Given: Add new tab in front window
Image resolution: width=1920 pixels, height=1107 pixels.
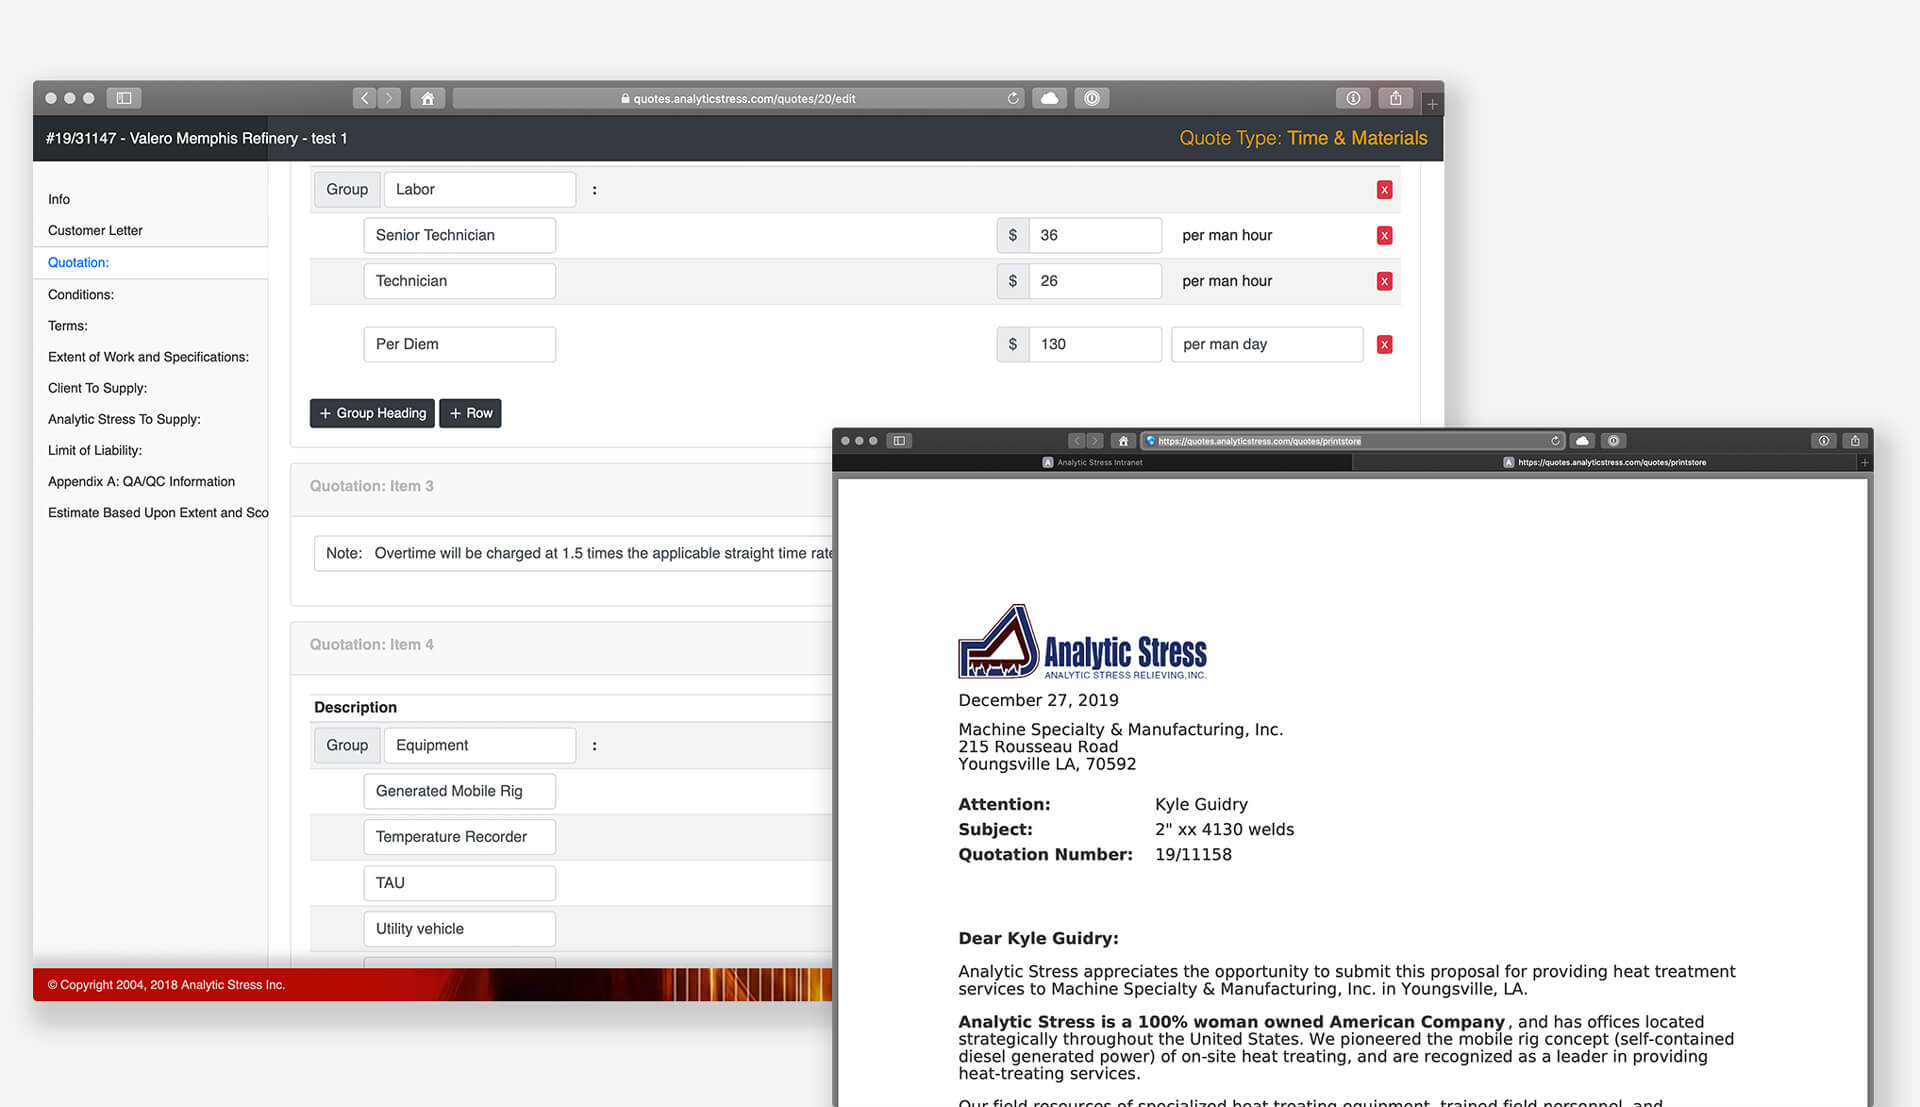Looking at the screenshot, I should point(1864,463).
